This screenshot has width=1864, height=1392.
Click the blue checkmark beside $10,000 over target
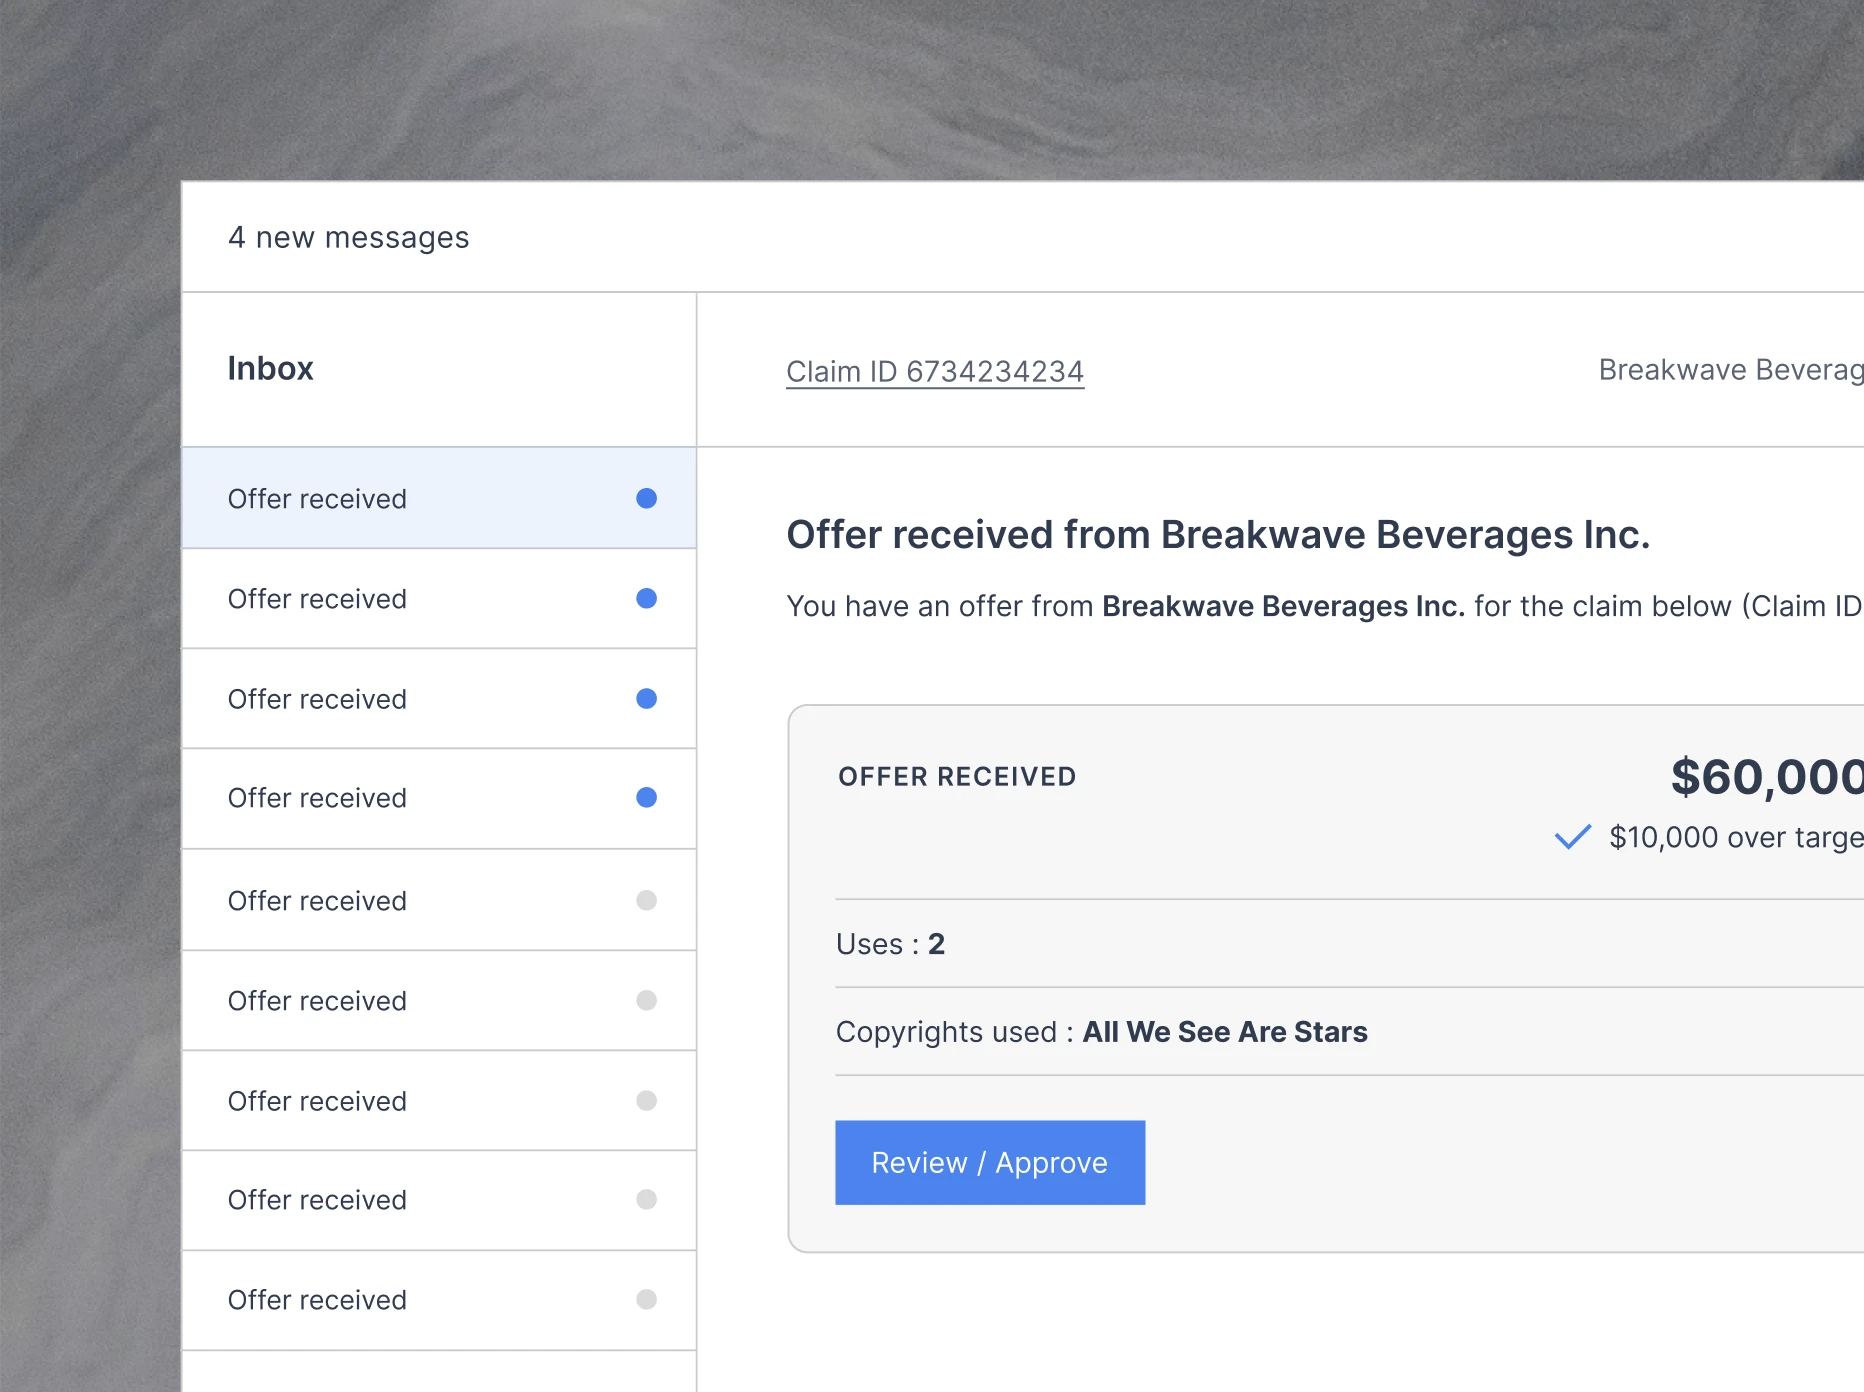(x=1573, y=837)
